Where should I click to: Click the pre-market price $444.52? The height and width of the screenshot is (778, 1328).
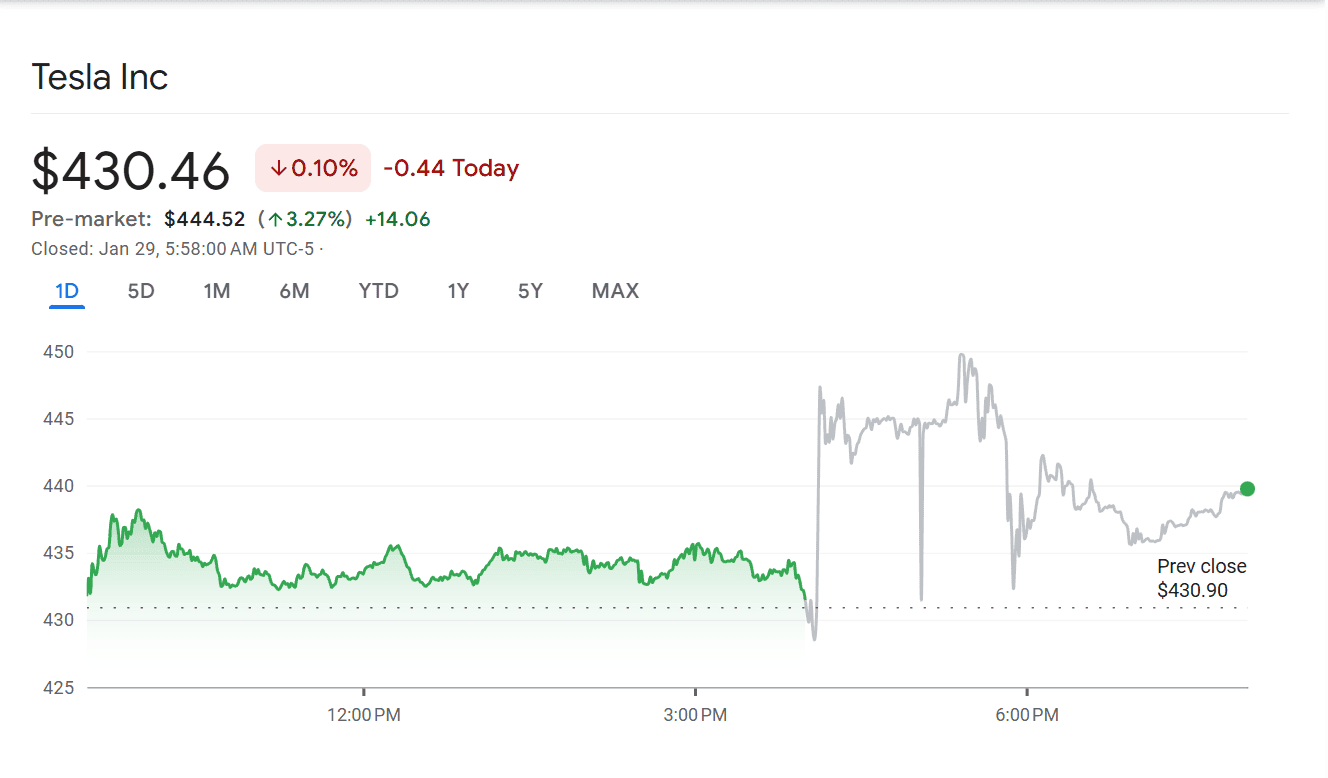[204, 219]
